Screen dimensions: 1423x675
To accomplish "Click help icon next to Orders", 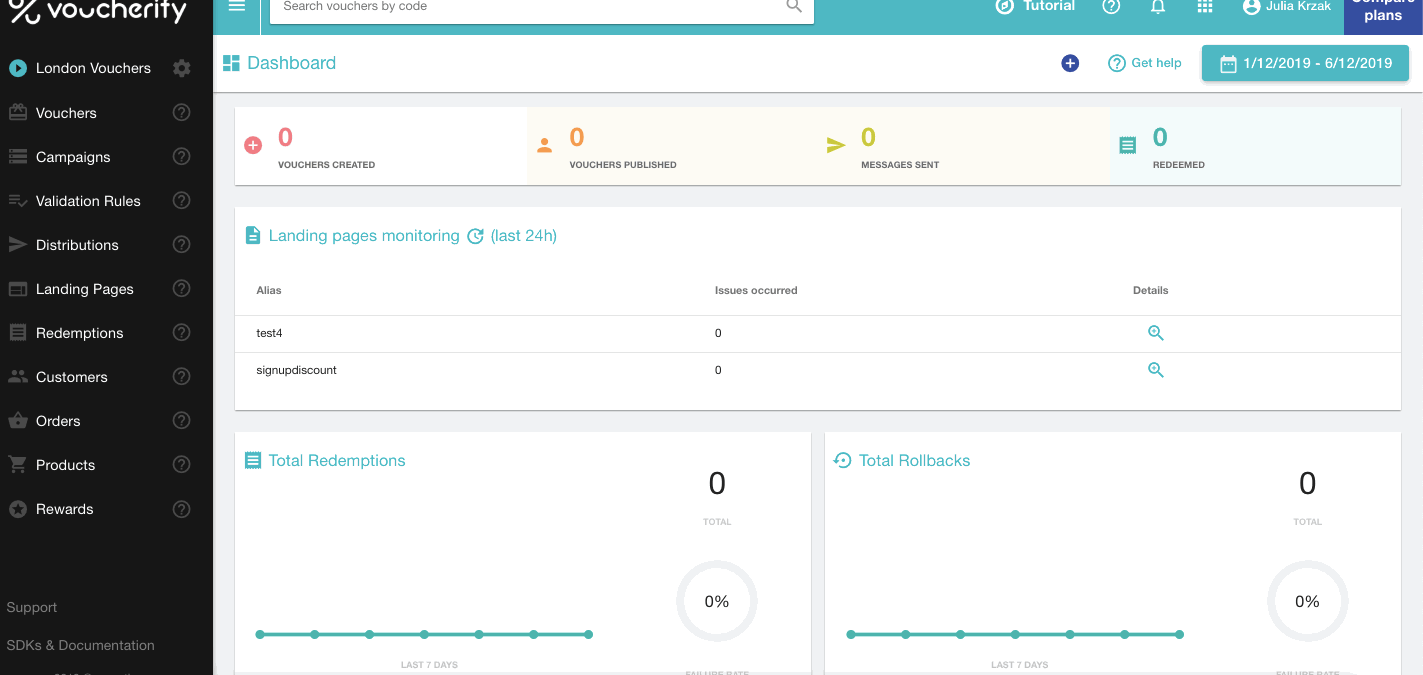I will (x=181, y=420).
